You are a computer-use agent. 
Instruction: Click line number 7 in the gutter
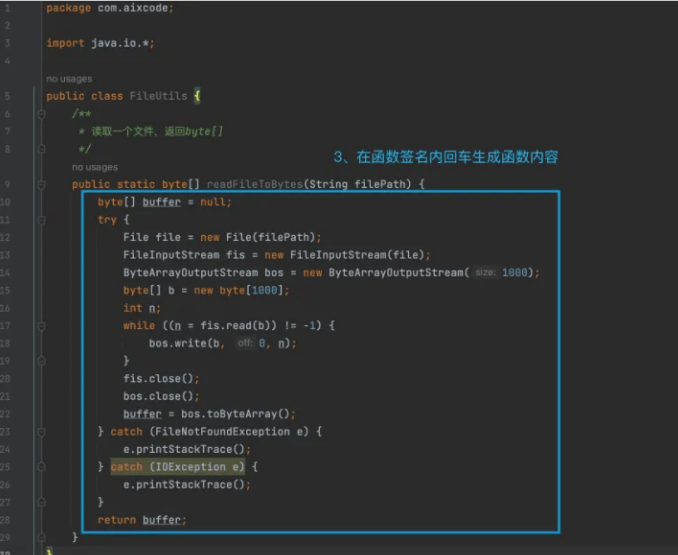pyautogui.click(x=7, y=131)
